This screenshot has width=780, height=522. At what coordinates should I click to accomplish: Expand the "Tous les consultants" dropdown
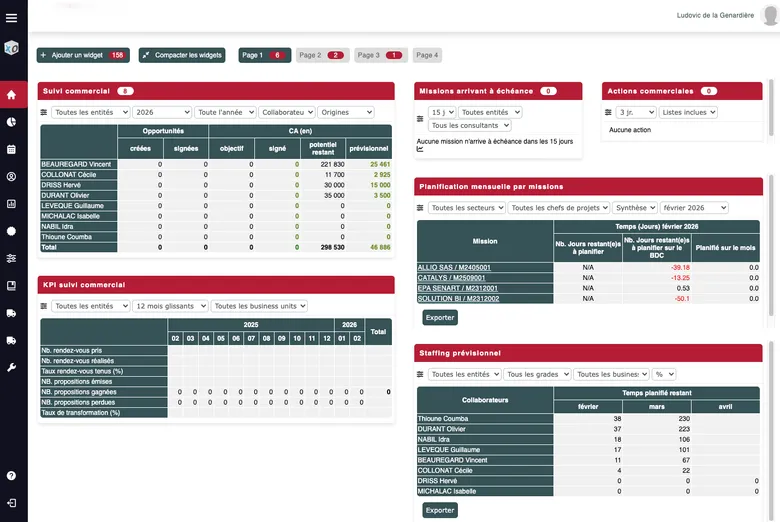(469, 126)
